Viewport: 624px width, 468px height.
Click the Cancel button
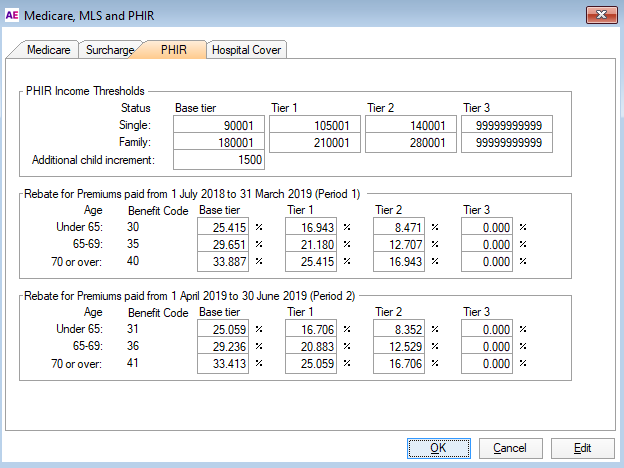[x=510, y=448]
